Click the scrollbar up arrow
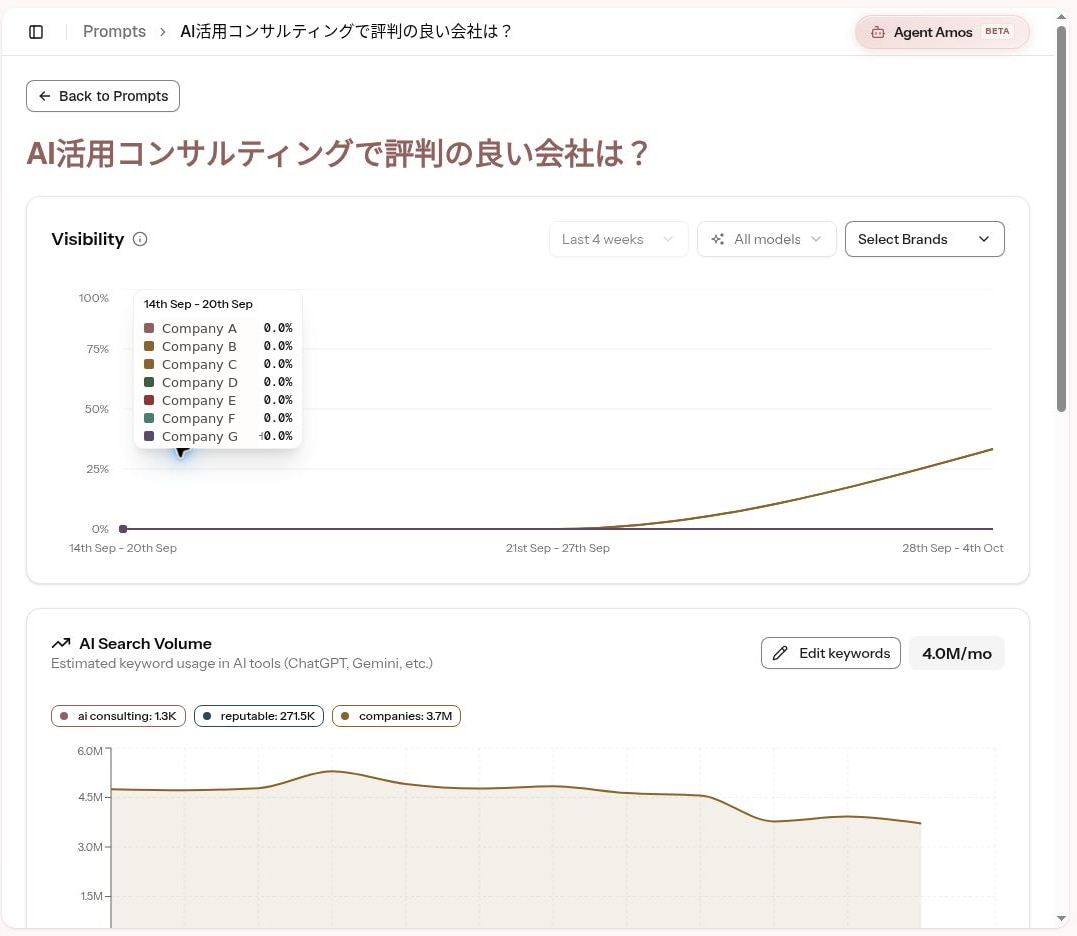This screenshot has height=936, width=1077. [1062, 16]
